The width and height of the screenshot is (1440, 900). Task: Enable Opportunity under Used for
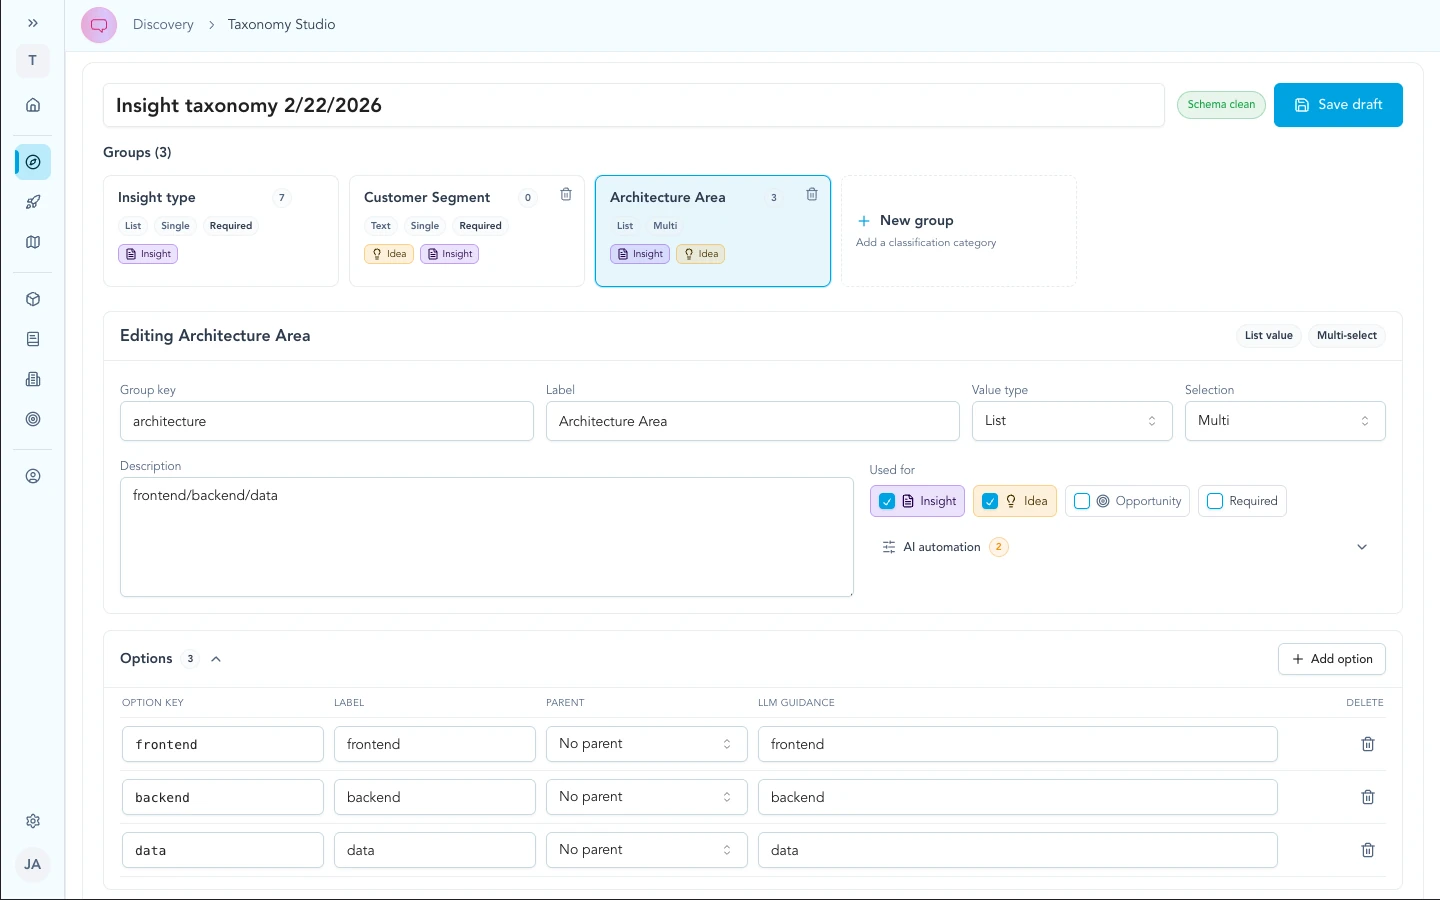click(1081, 501)
